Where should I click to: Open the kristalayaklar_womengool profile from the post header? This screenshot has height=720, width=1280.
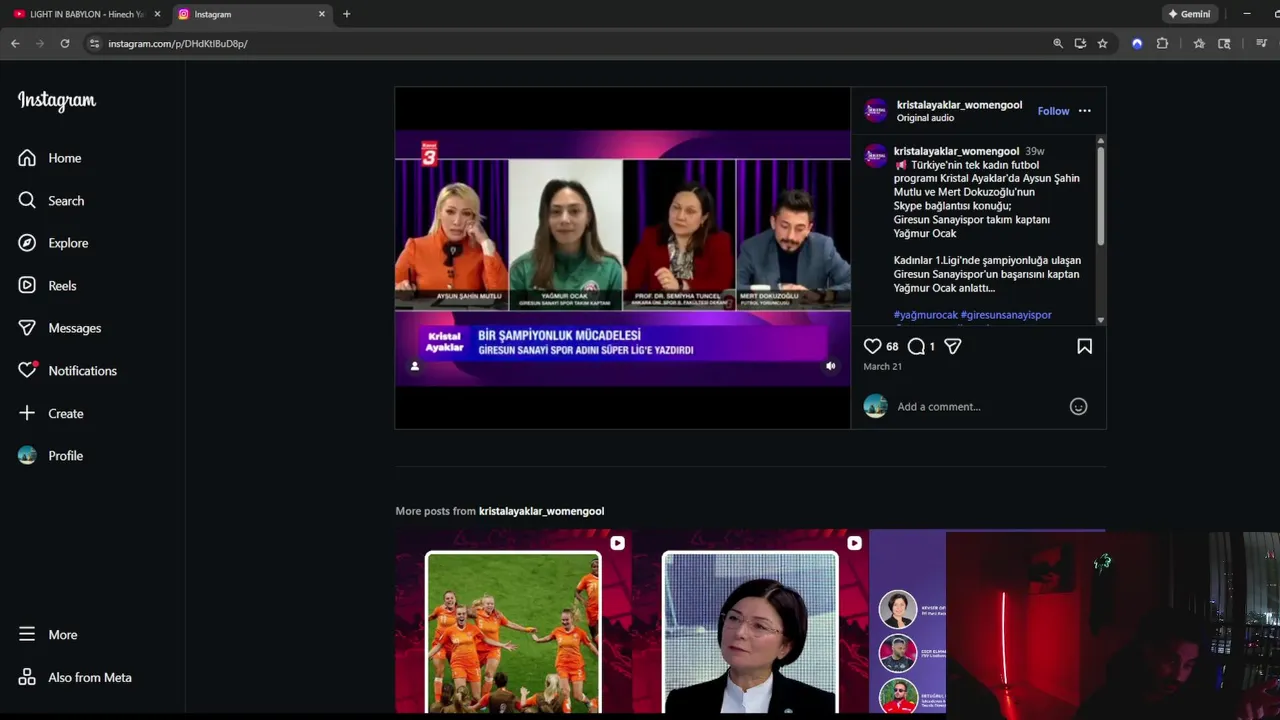(x=959, y=105)
